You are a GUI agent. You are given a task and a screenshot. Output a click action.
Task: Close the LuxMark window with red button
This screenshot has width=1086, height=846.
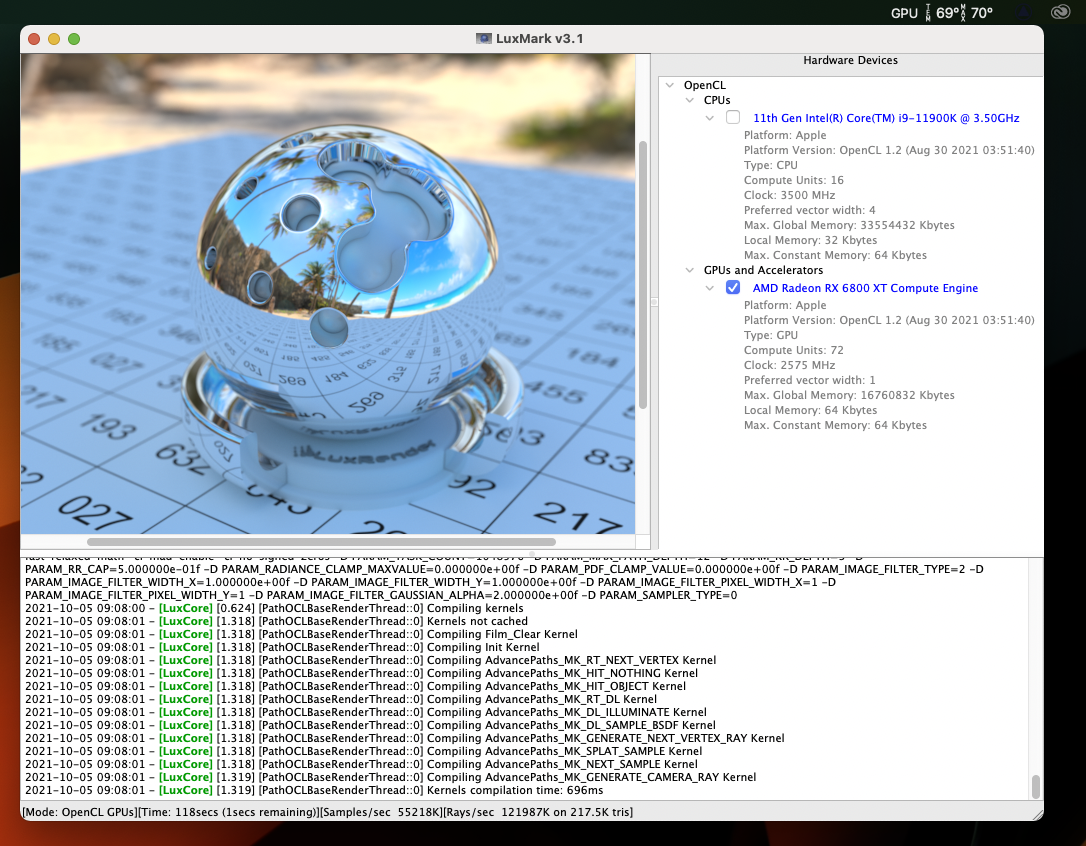(x=34, y=39)
